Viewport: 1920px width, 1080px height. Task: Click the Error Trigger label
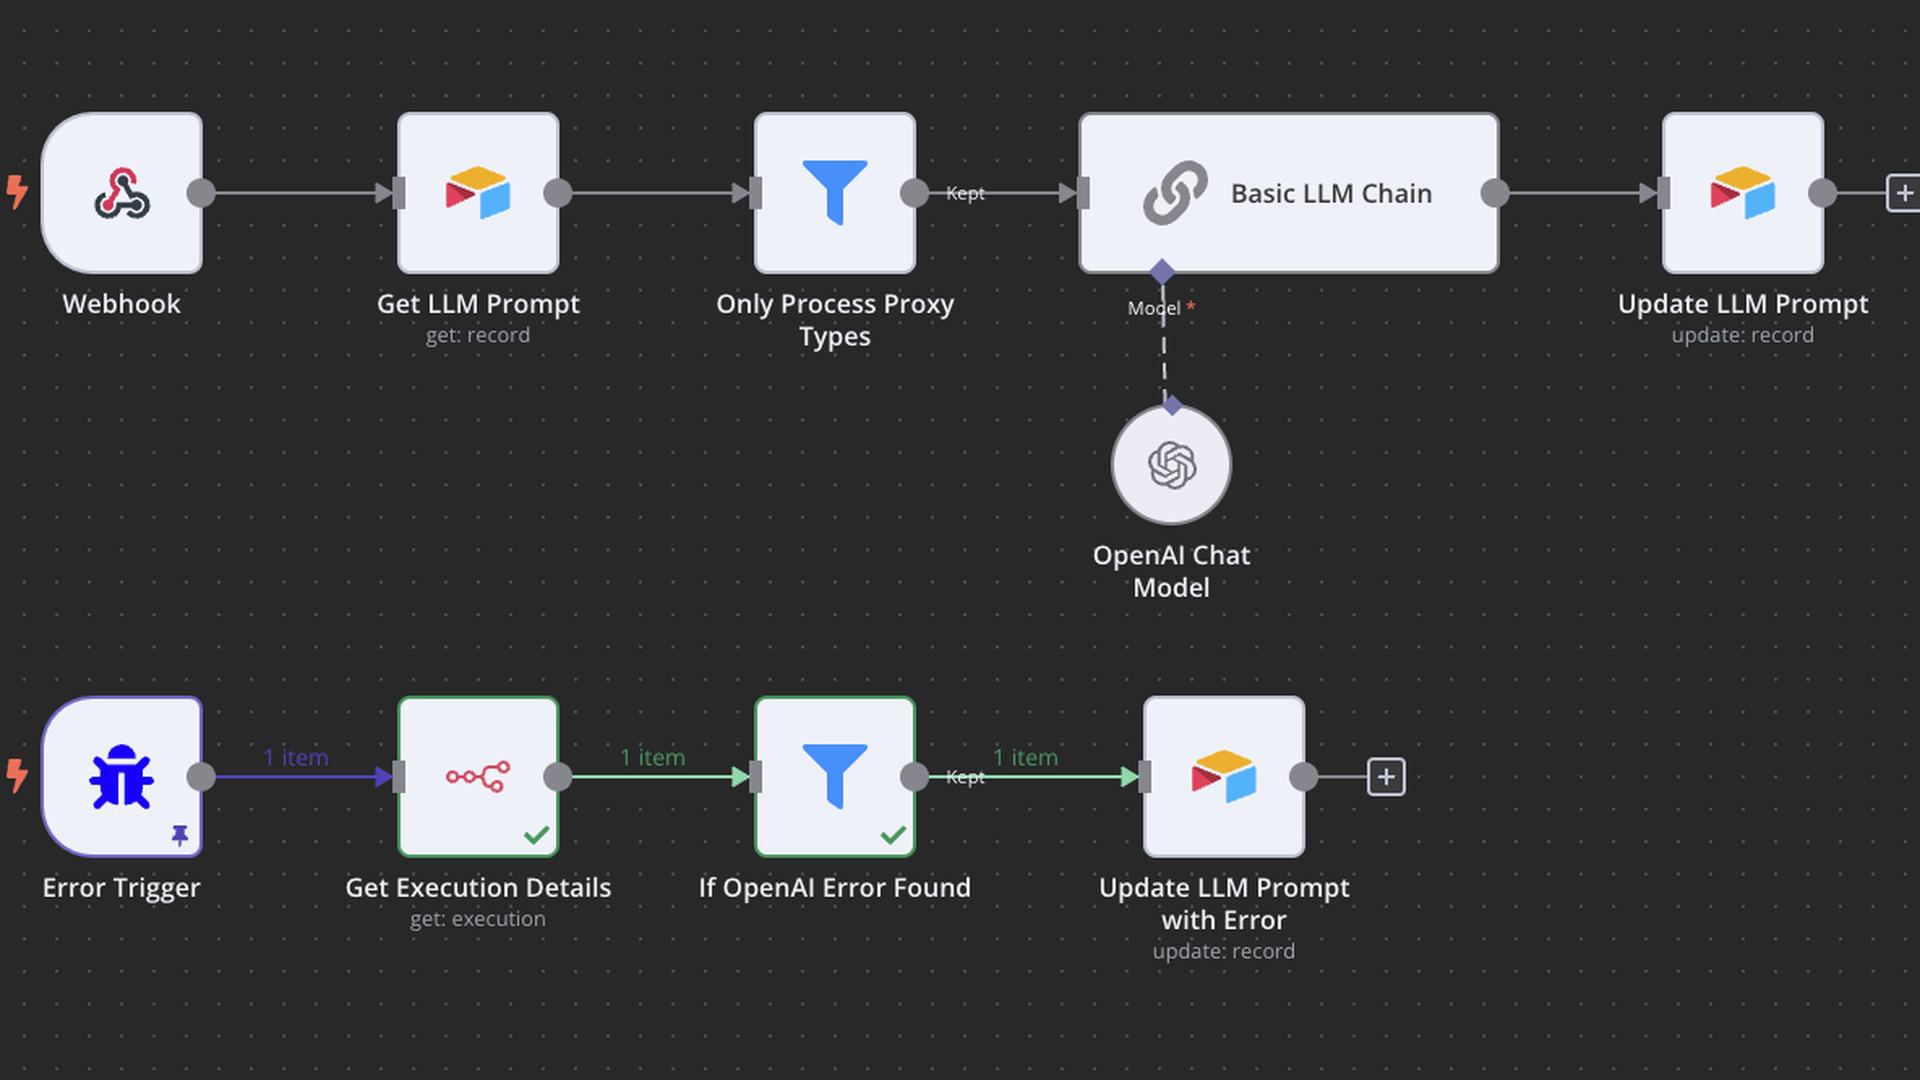click(x=122, y=888)
